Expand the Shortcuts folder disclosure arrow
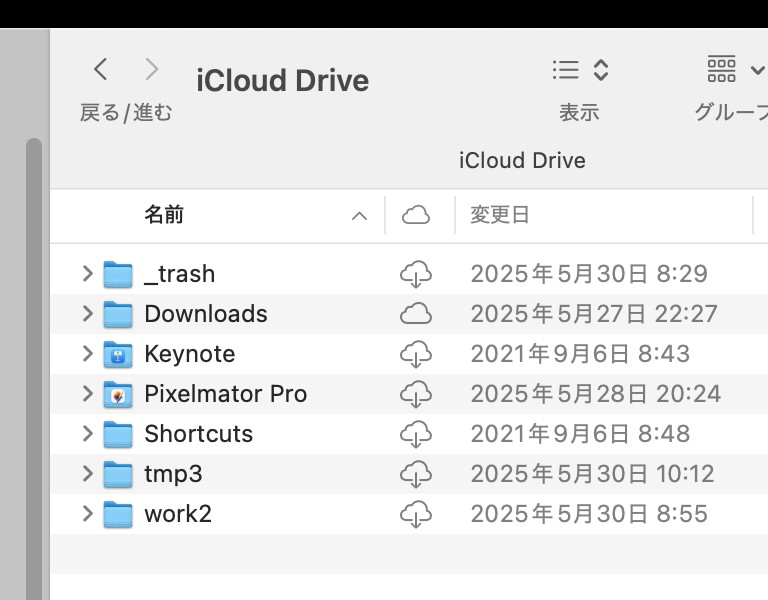 [87, 433]
